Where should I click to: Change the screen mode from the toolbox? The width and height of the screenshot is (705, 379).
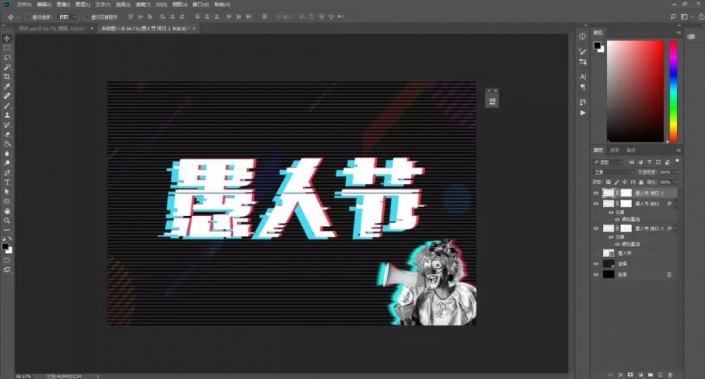coord(7,270)
